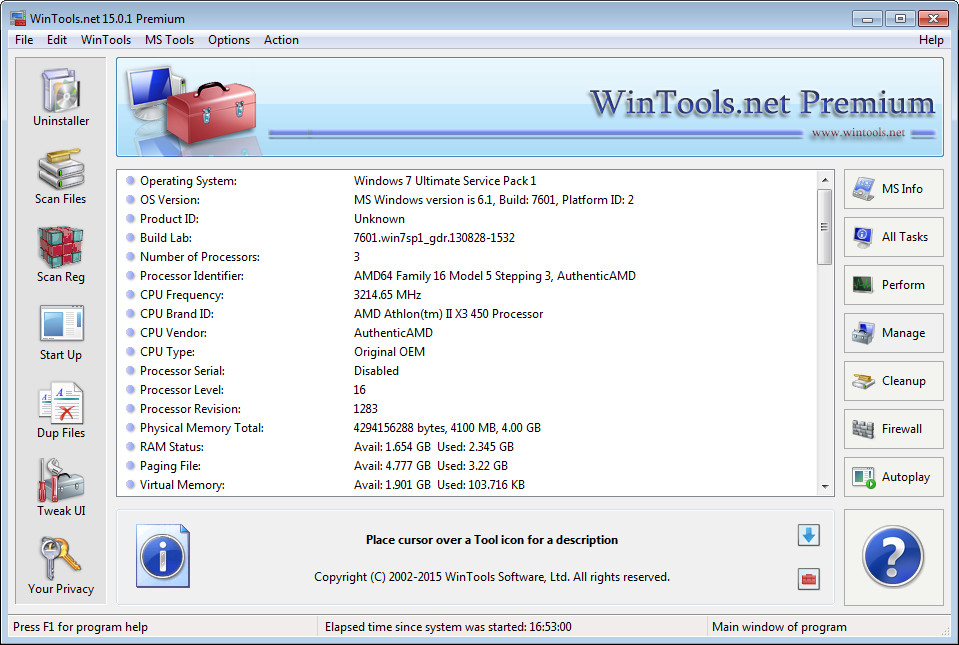Select the OS Version row label

169,200
